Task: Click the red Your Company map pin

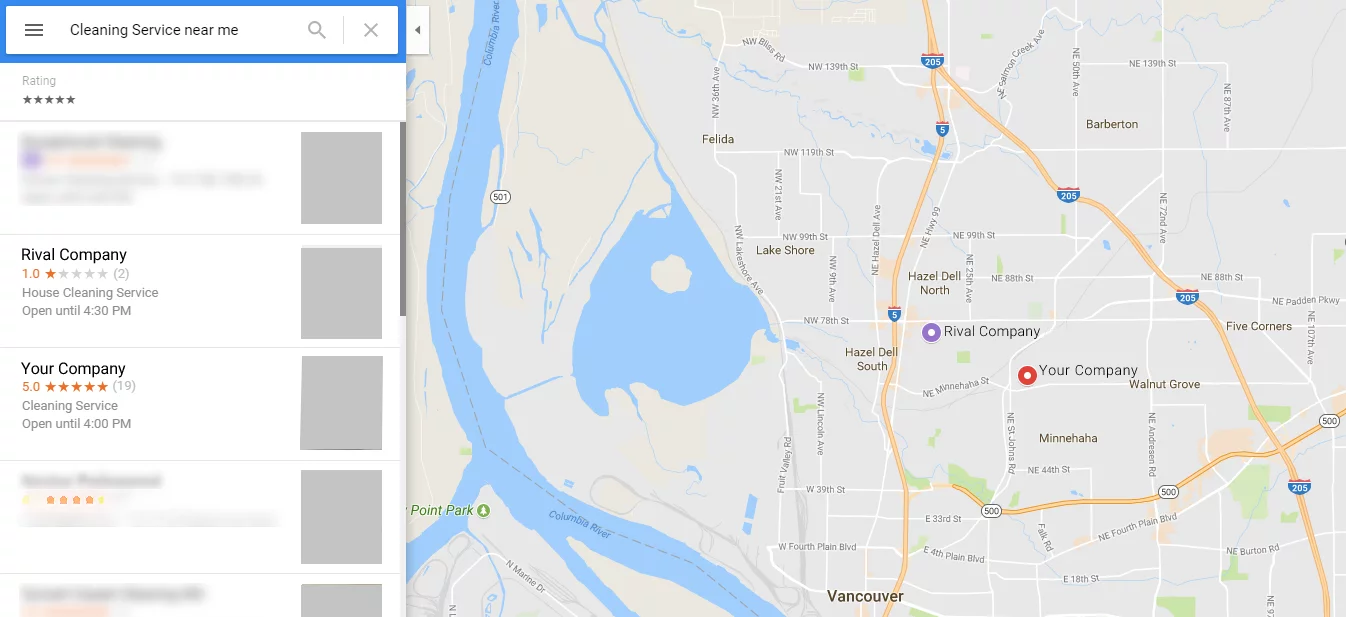Action: (1027, 375)
